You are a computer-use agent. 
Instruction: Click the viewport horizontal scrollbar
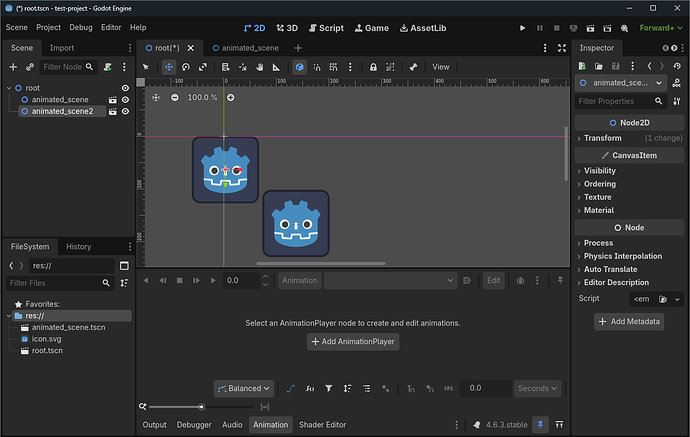coord(321,264)
